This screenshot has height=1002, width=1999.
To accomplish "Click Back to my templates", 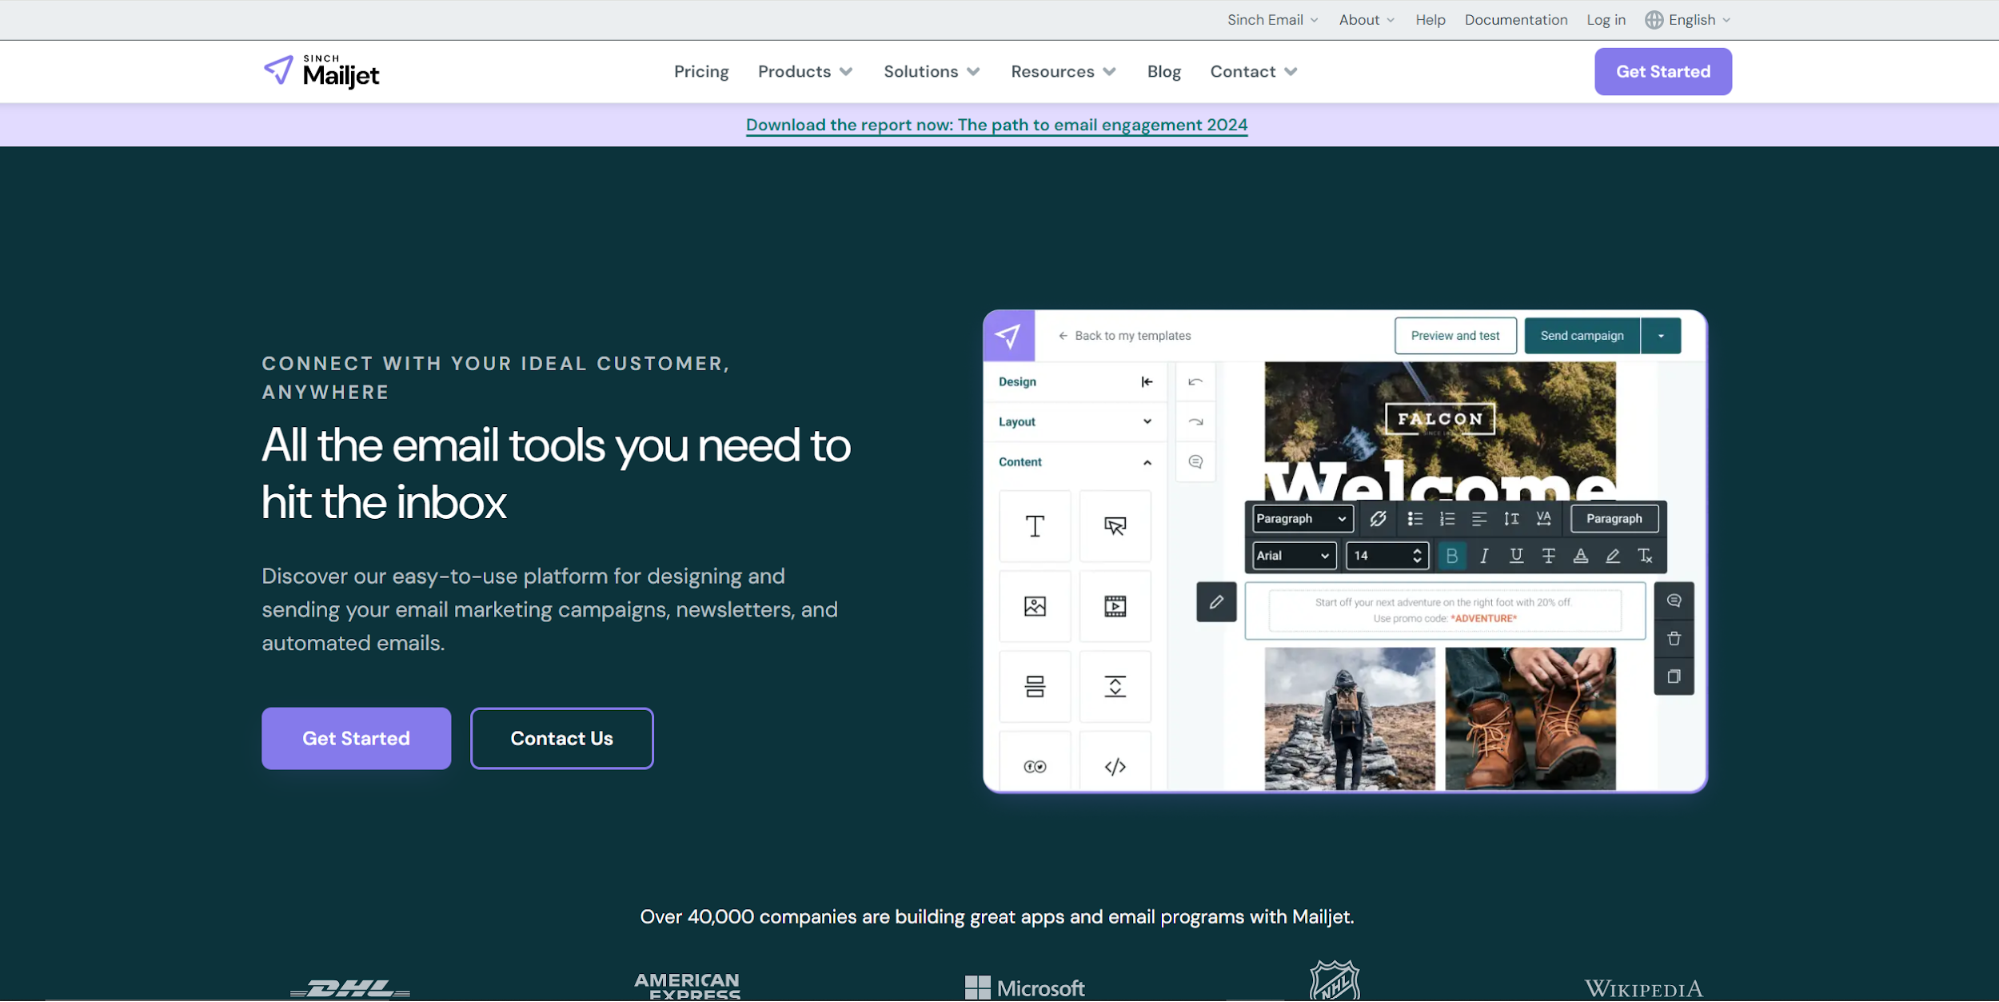I will 1124,336.
